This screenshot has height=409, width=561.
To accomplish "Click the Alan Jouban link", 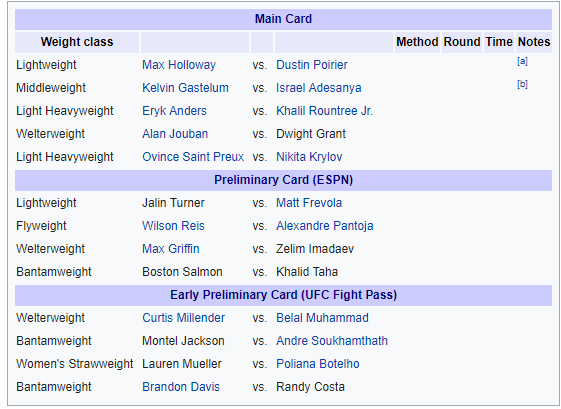I will tap(175, 134).
